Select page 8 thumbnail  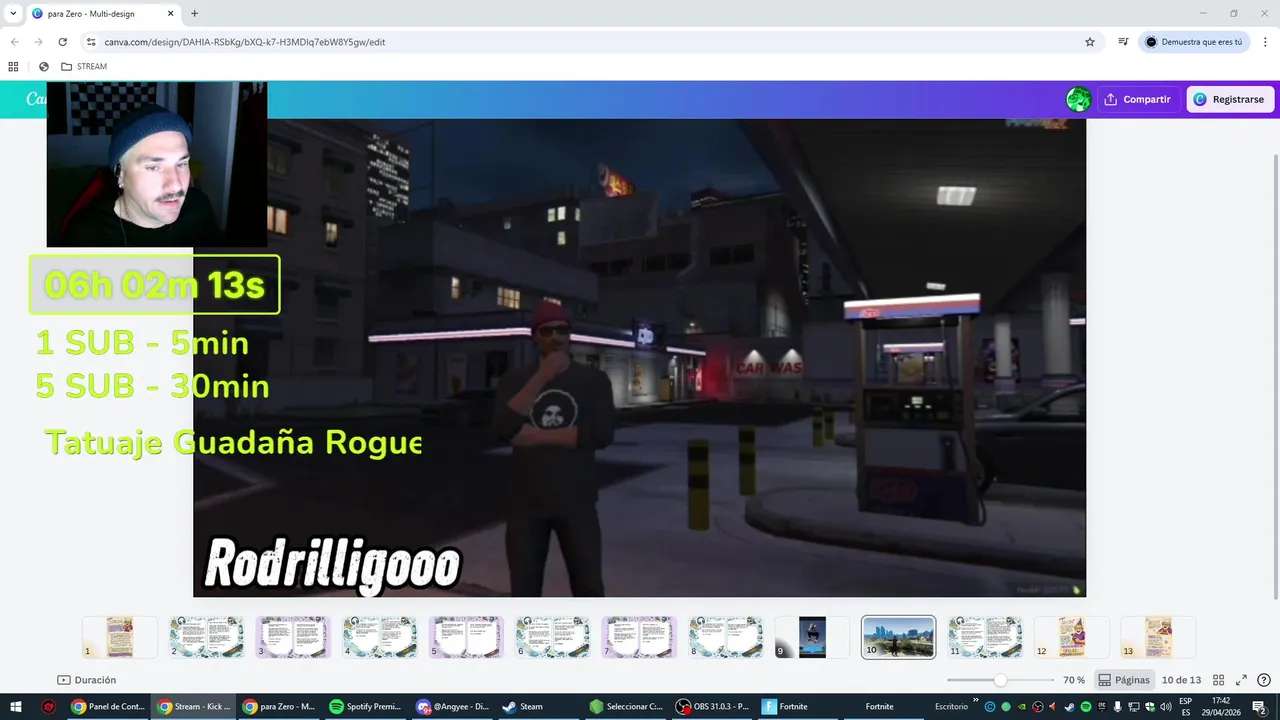click(725, 637)
